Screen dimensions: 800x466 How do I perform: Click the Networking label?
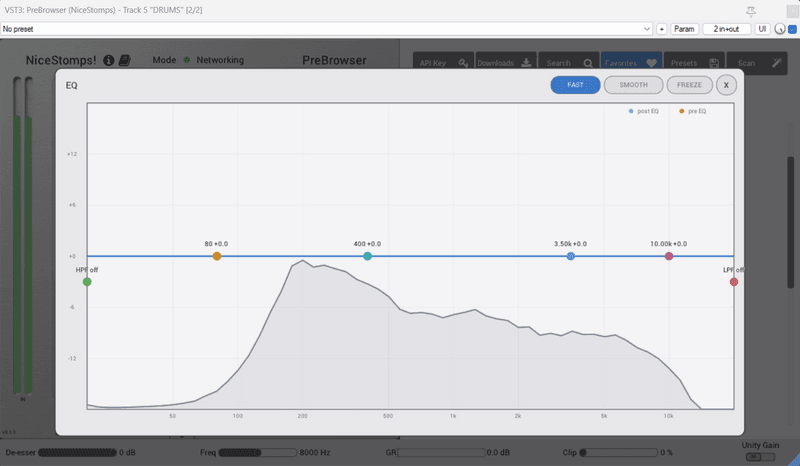[220, 60]
